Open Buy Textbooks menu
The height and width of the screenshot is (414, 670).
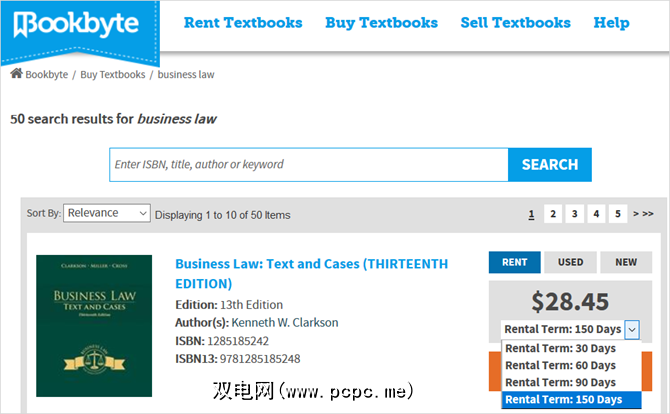tap(381, 22)
